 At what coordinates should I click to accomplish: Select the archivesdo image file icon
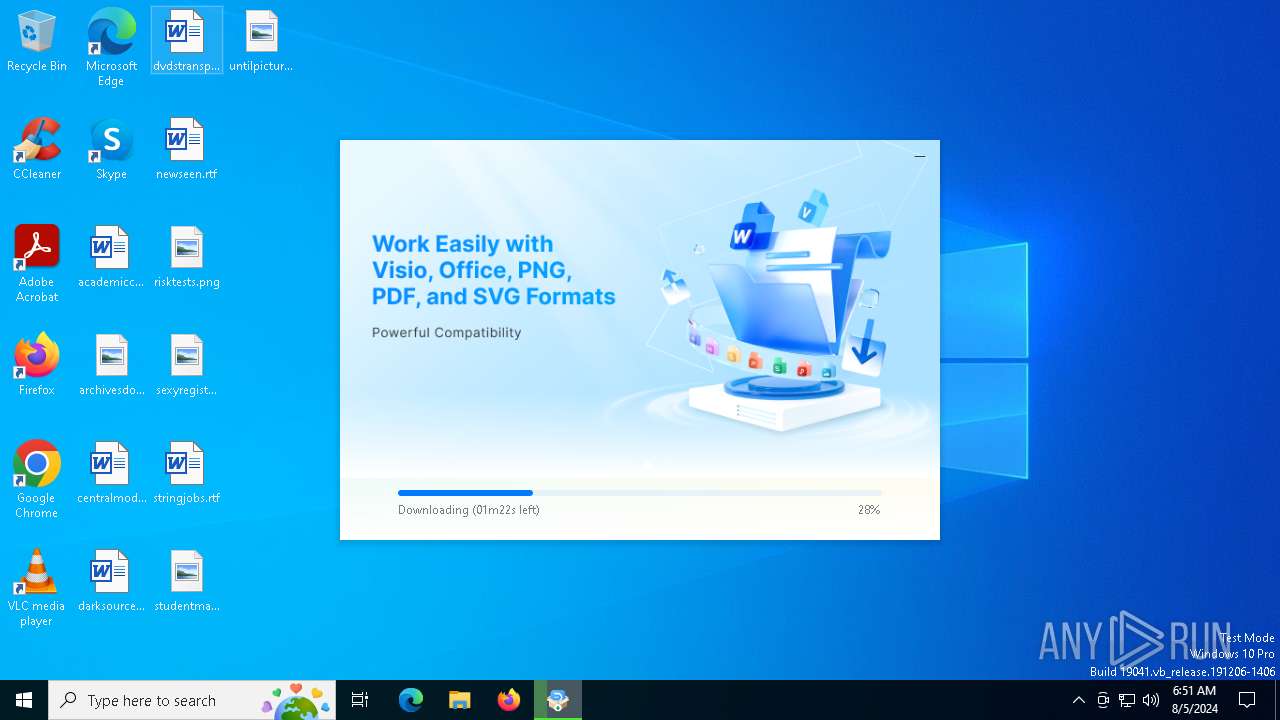point(111,366)
